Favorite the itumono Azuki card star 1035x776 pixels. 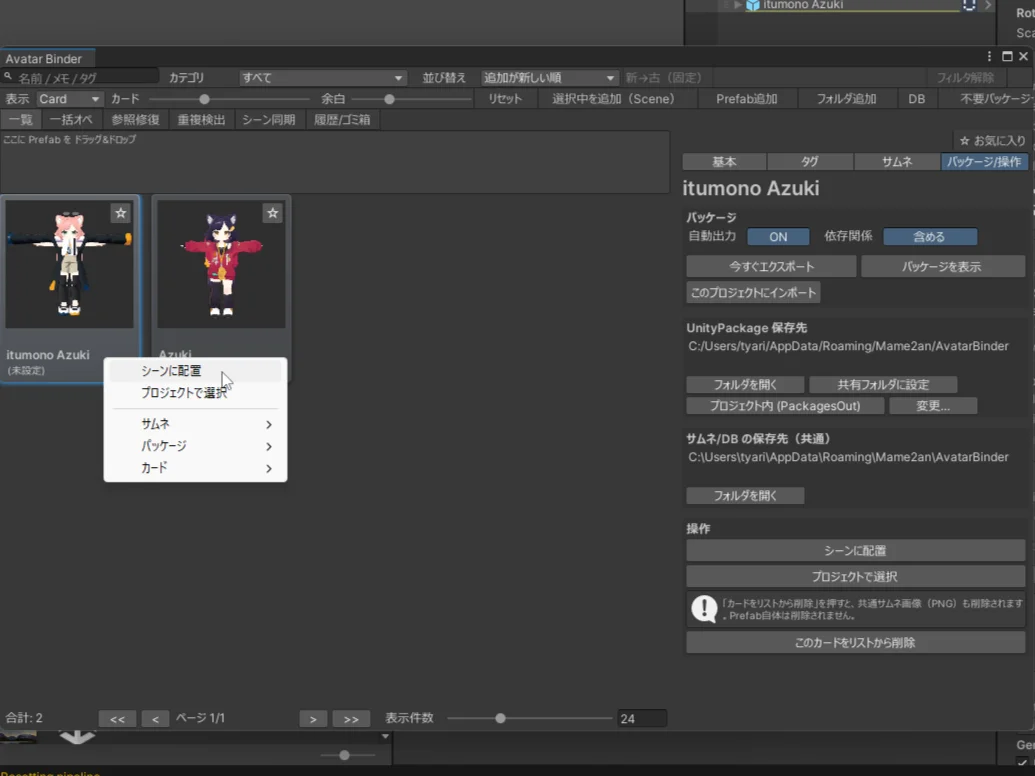120,213
